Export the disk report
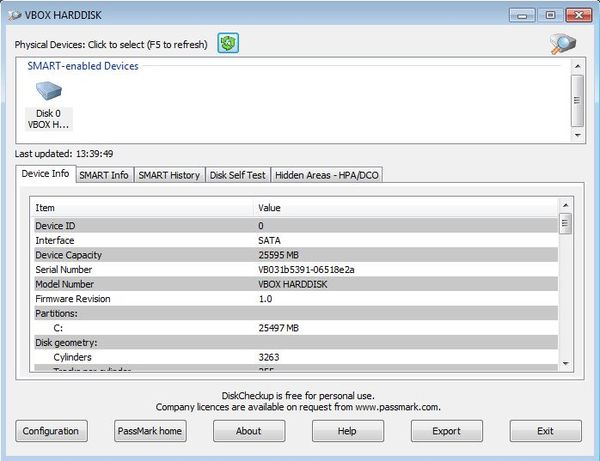This screenshot has width=600, height=461. (x=446, y=431)
